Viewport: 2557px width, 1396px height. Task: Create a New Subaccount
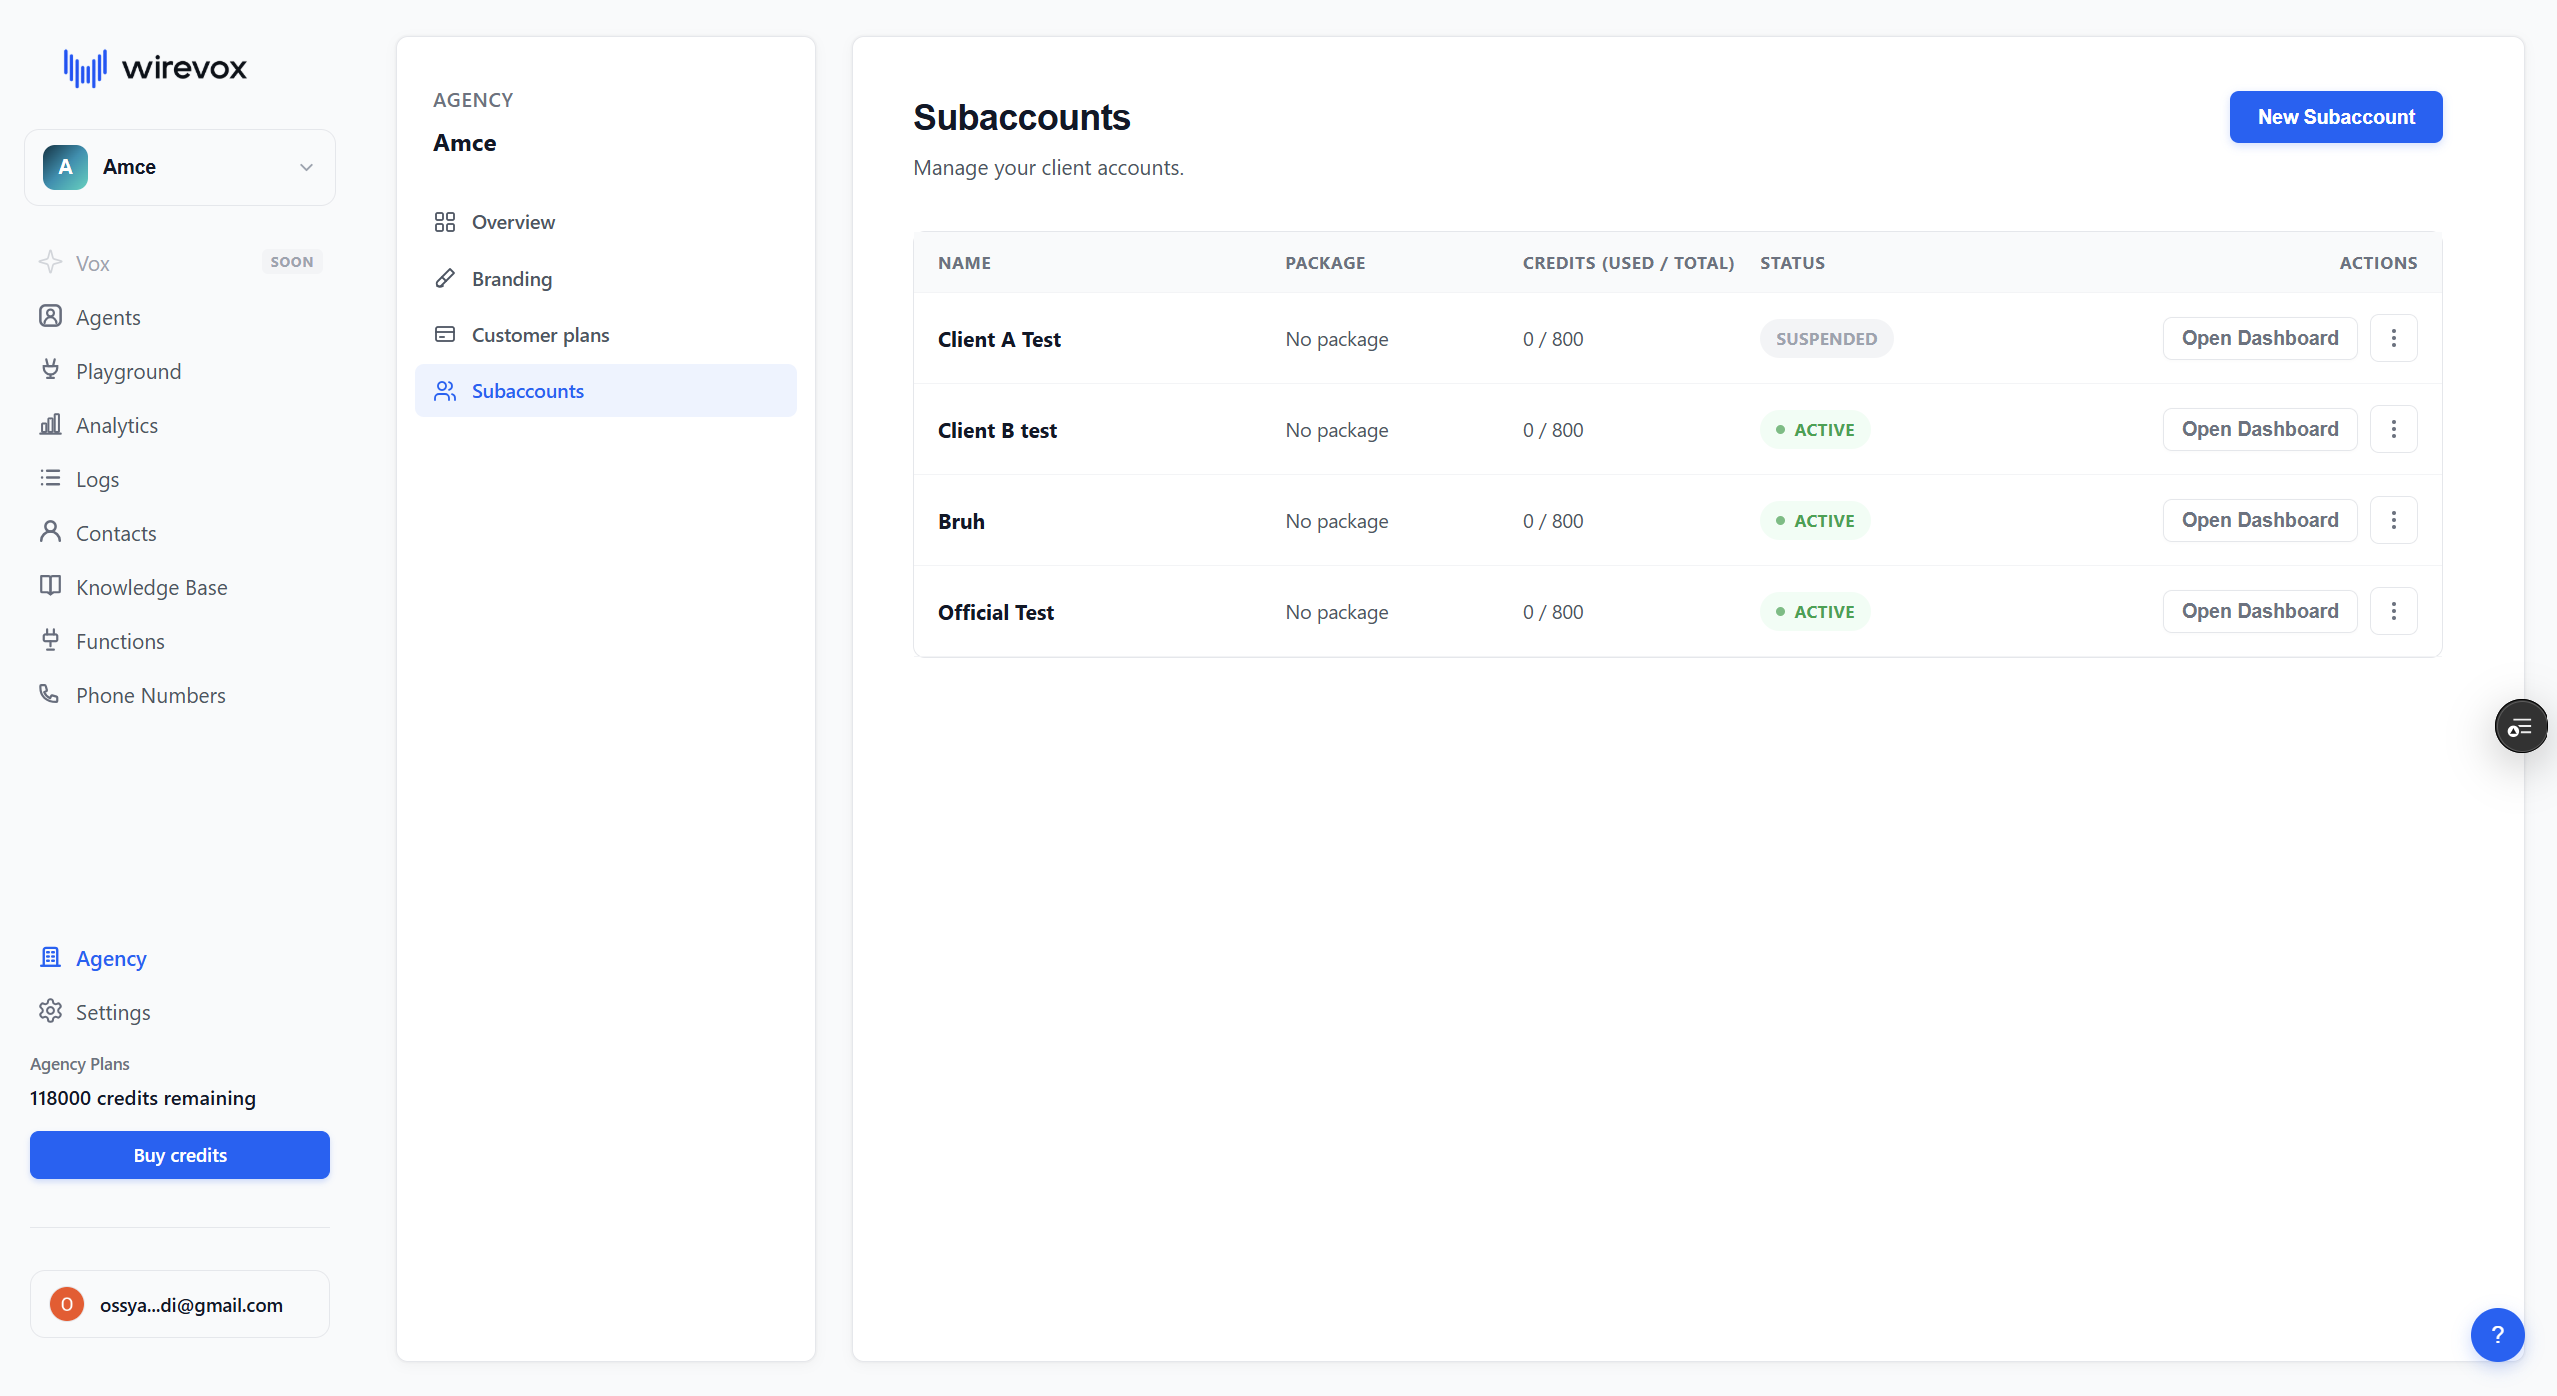point(2335,117)
